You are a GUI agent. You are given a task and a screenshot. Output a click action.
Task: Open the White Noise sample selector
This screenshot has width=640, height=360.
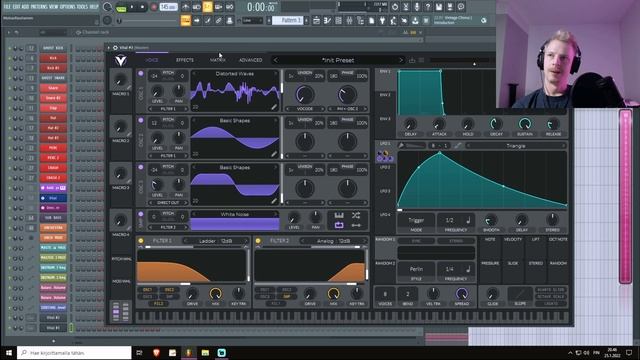click(235, 214)
